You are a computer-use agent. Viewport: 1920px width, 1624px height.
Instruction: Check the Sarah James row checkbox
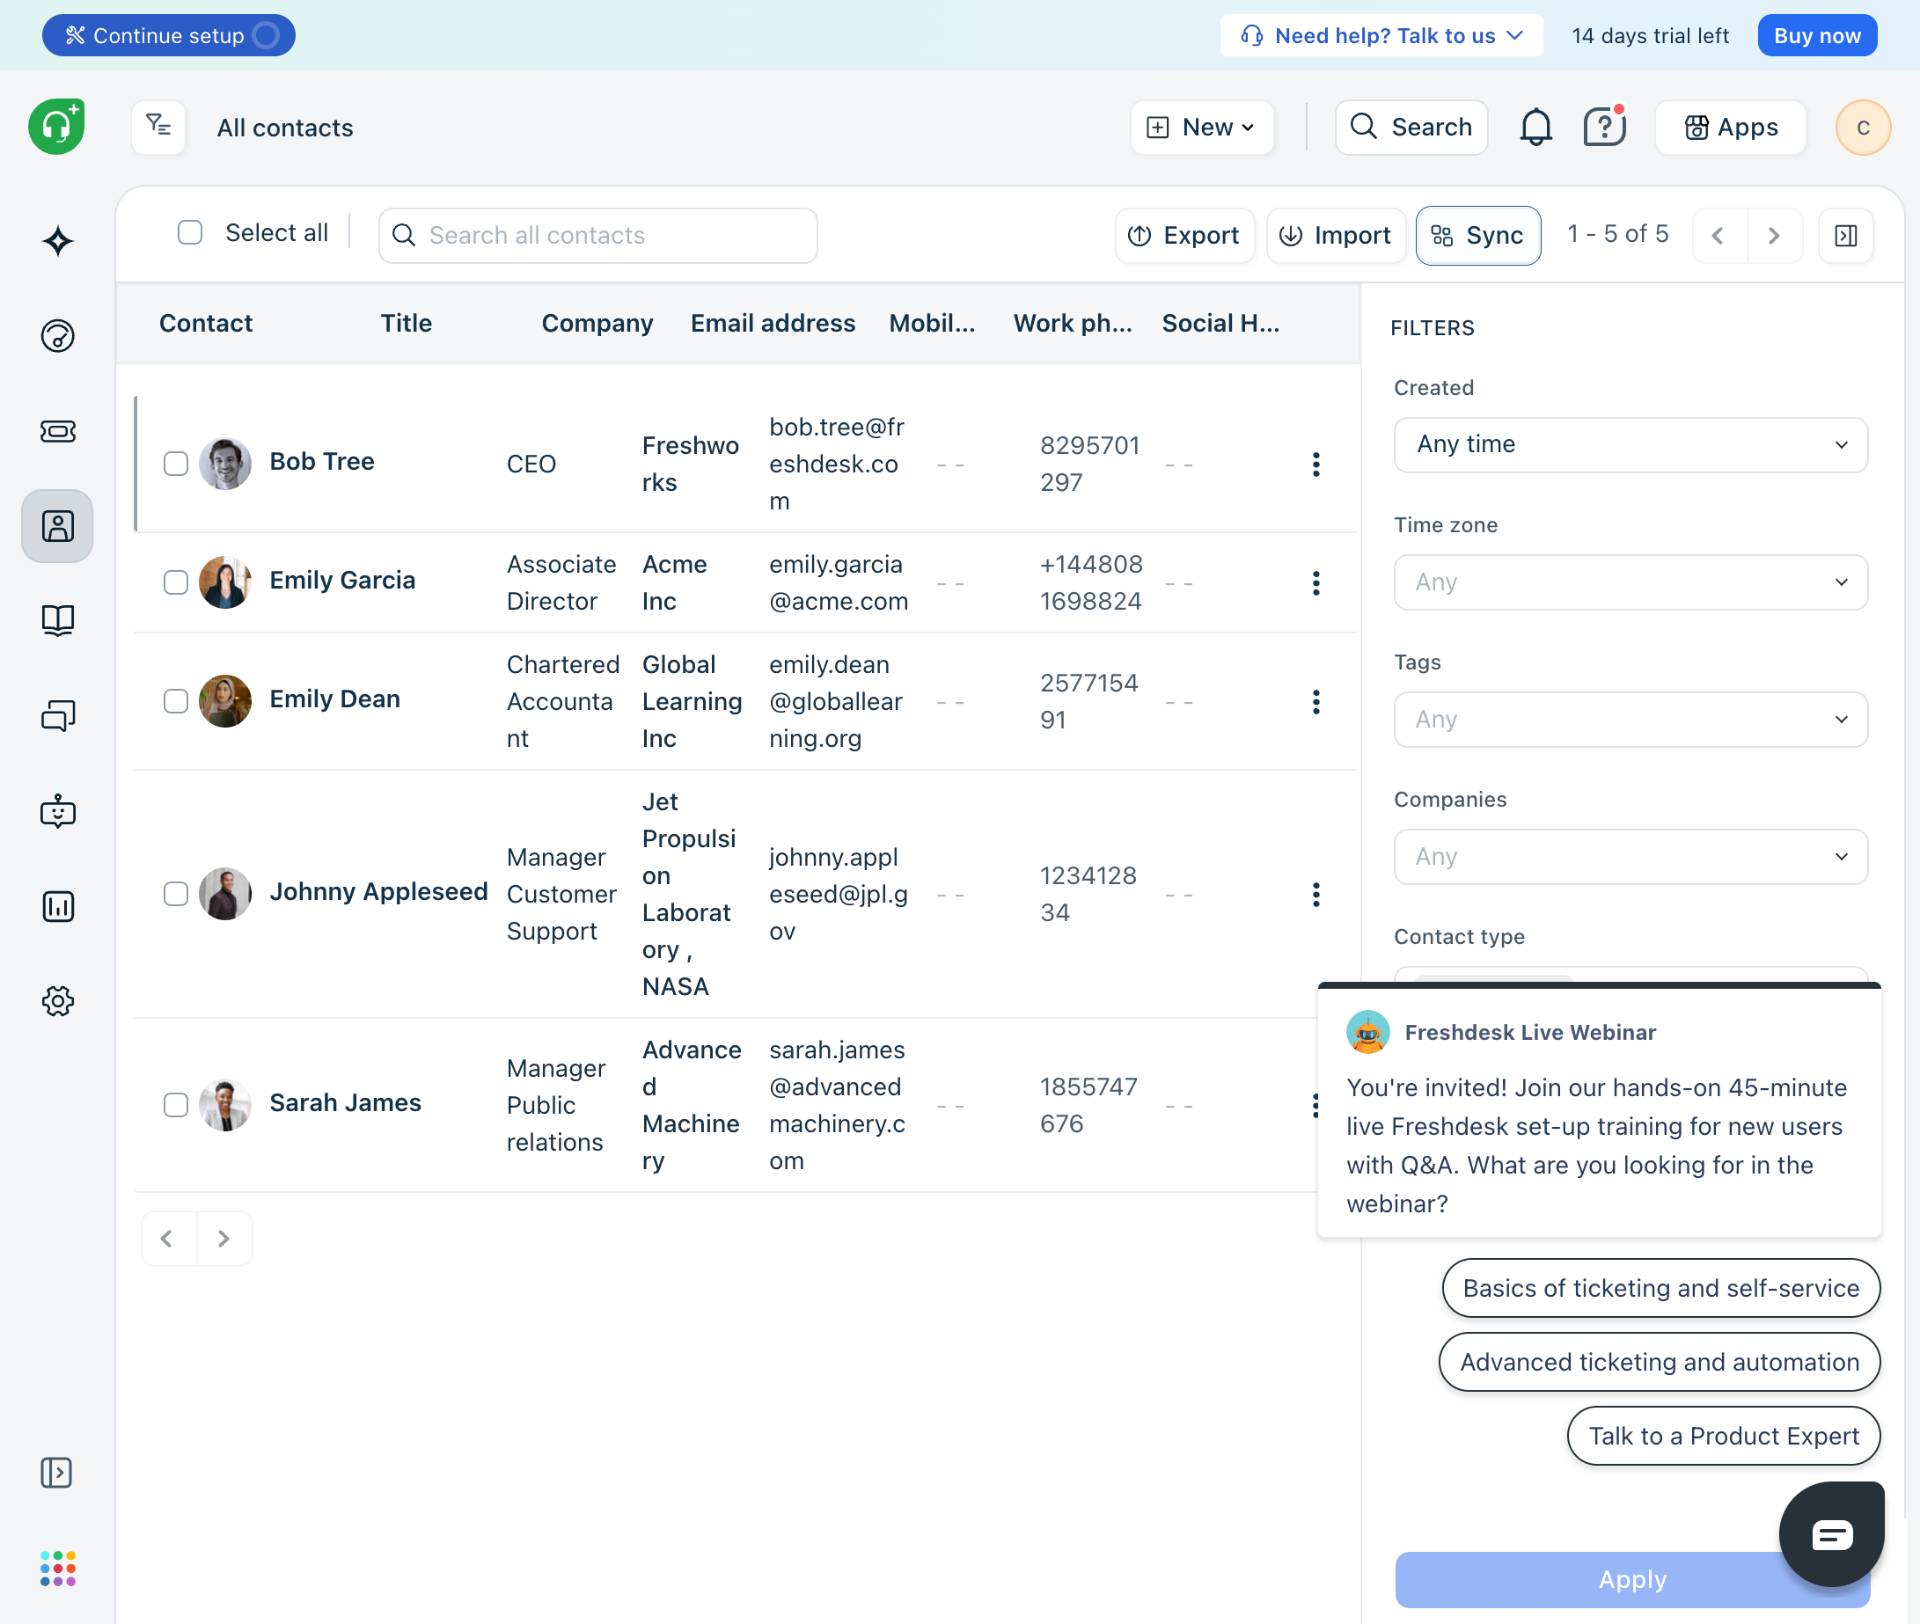175,1104
